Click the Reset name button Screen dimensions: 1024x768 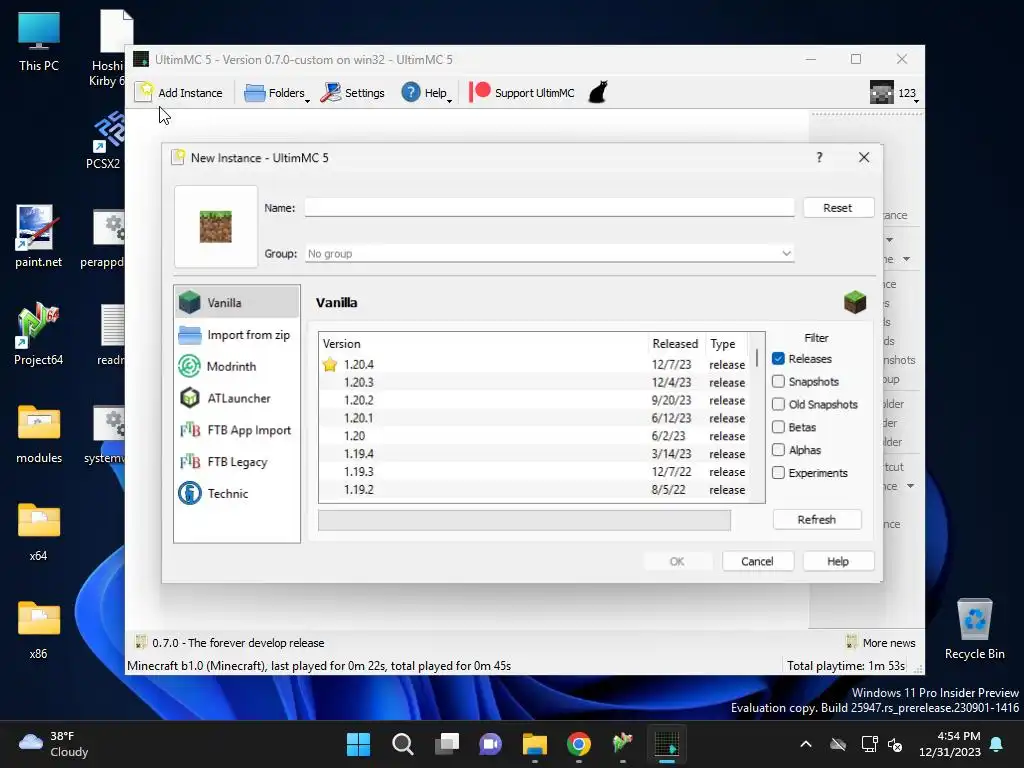pos(838,208)
